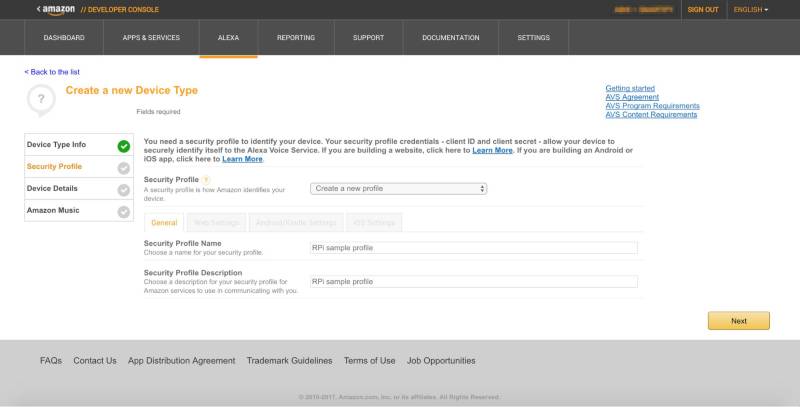
Task: Open AVS Program Requirements link
Action: [653, 106]
